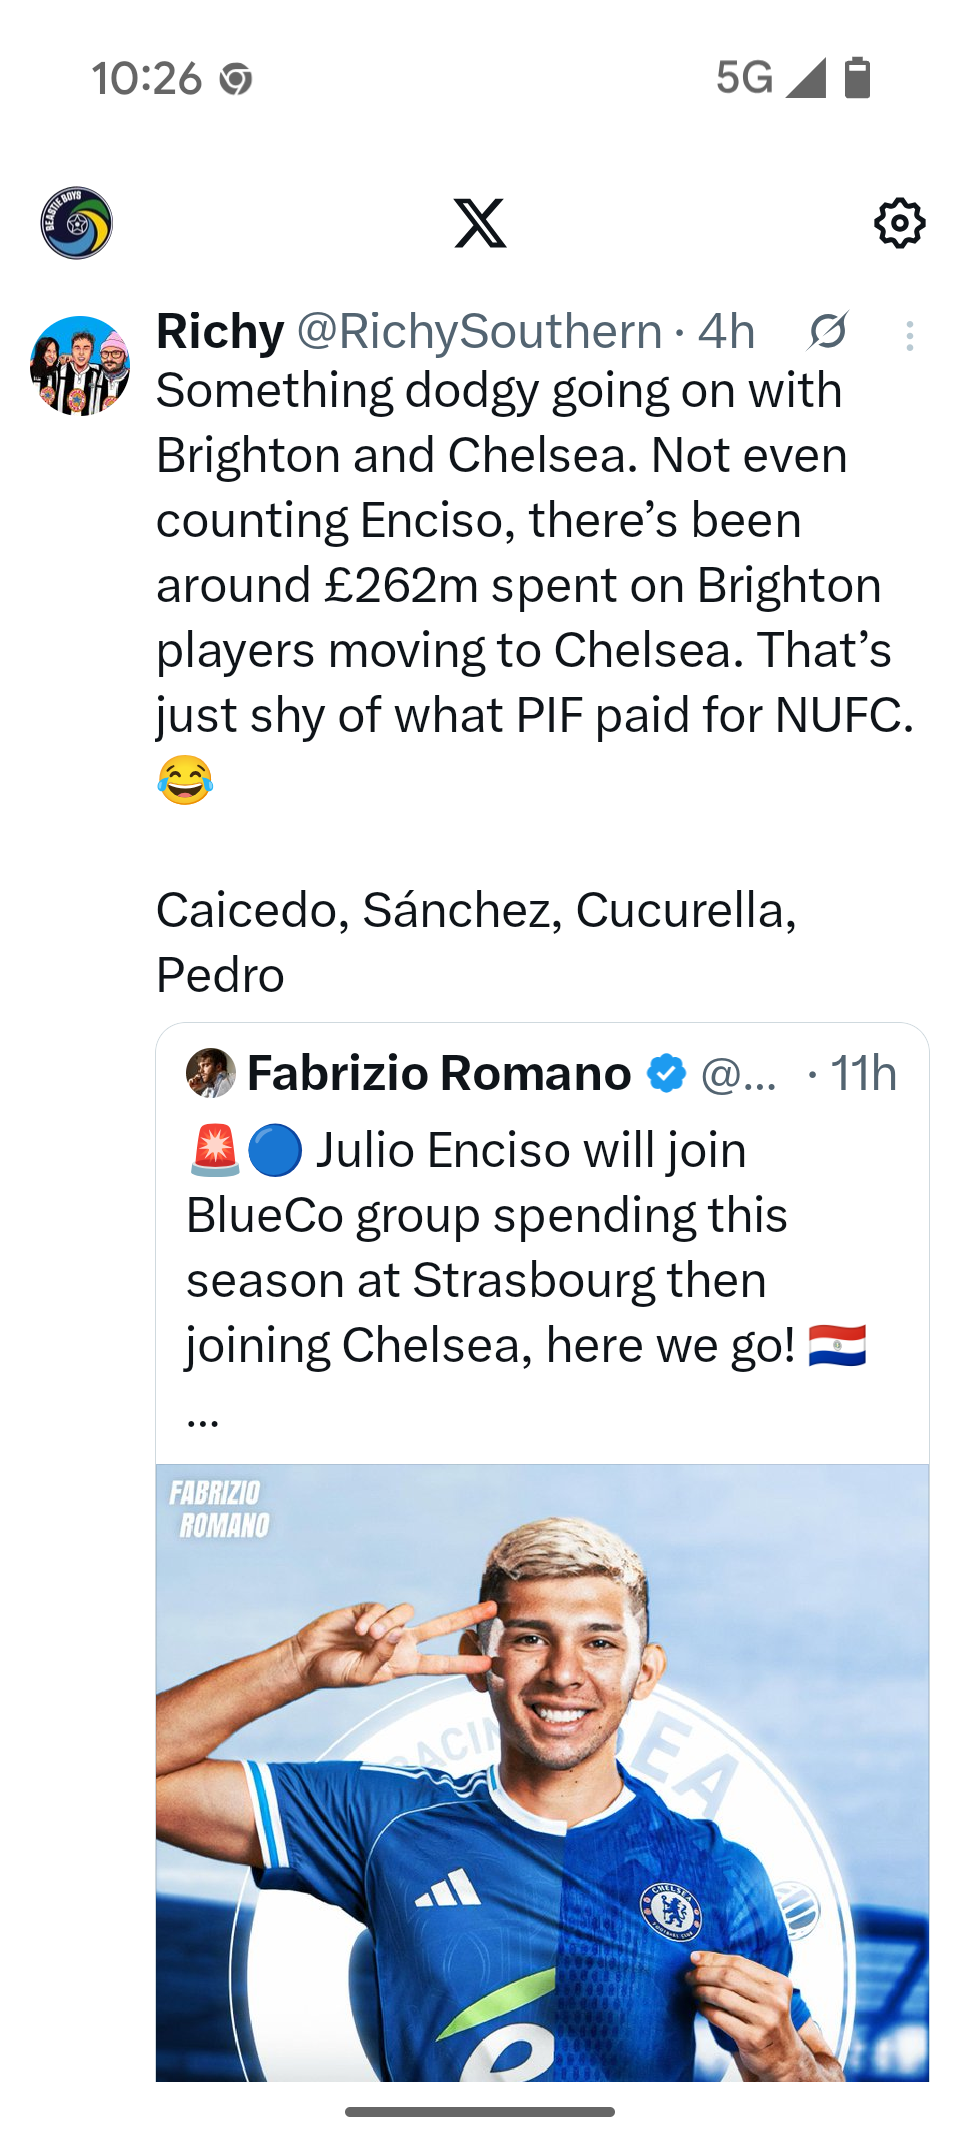Viewport: 960px width, 2142px height.
Task: Open timeline settings gear icon
Action: (x=899, y=223)
